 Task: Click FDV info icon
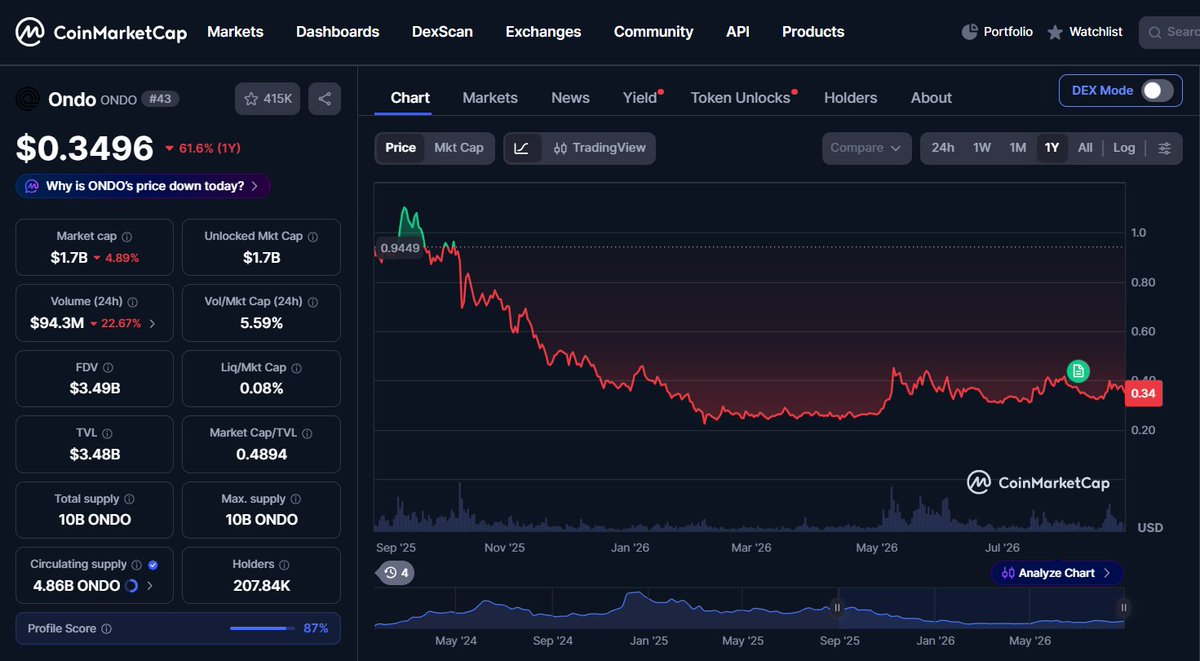click(108, 368)
